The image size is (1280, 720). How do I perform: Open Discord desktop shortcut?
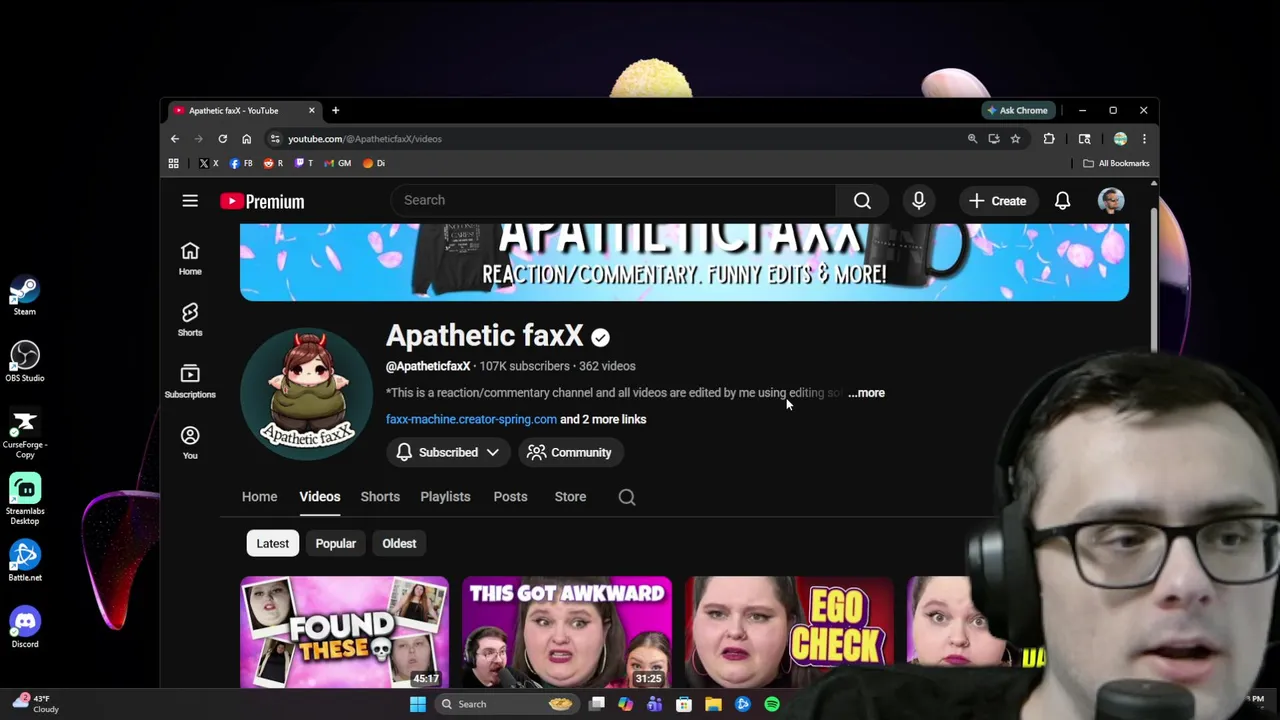click(25, 628)
